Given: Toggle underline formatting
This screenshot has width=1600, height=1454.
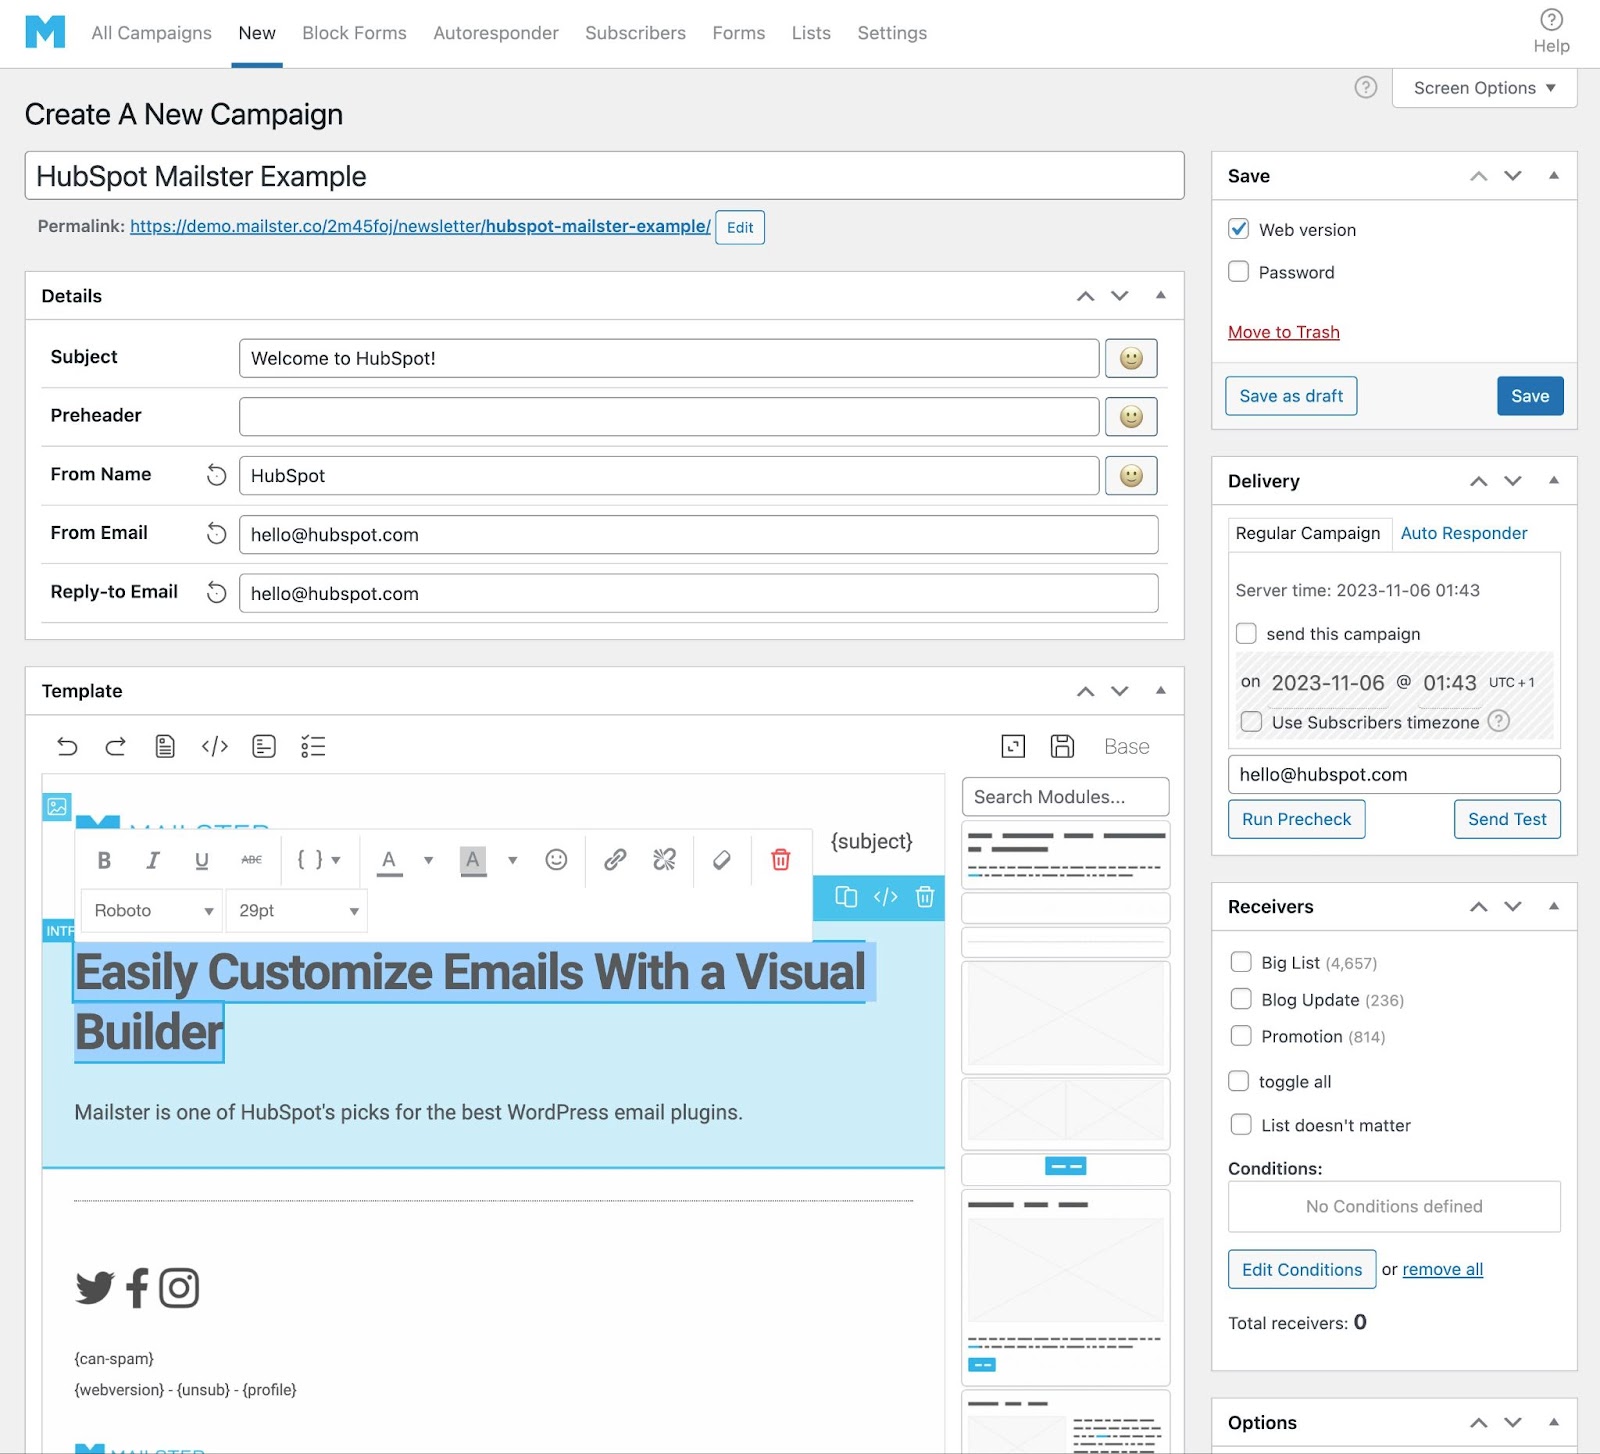Looking at the screenshot, I should 202,860.
